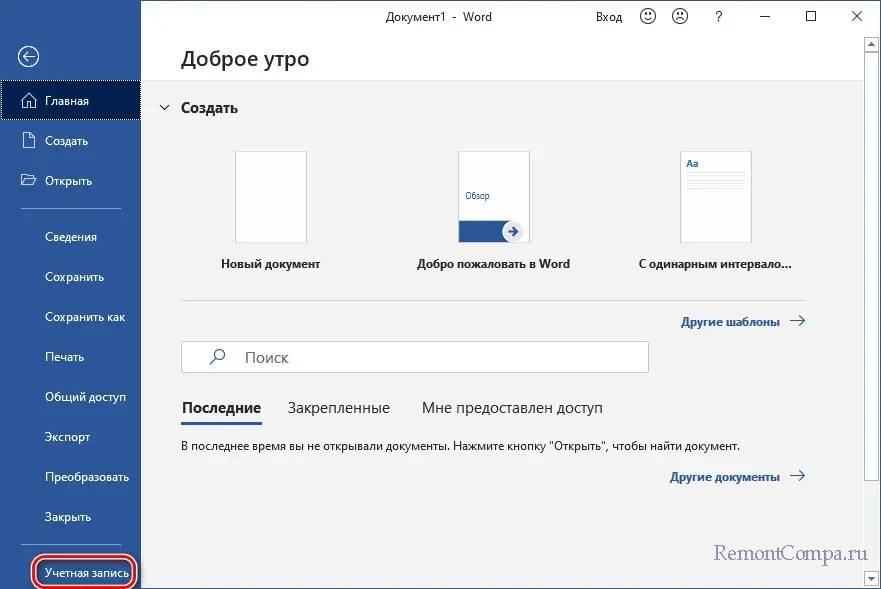Click in the Поиск search field
Image resolution: width=881 pixels, height=589 pixels.
[430, 357]
